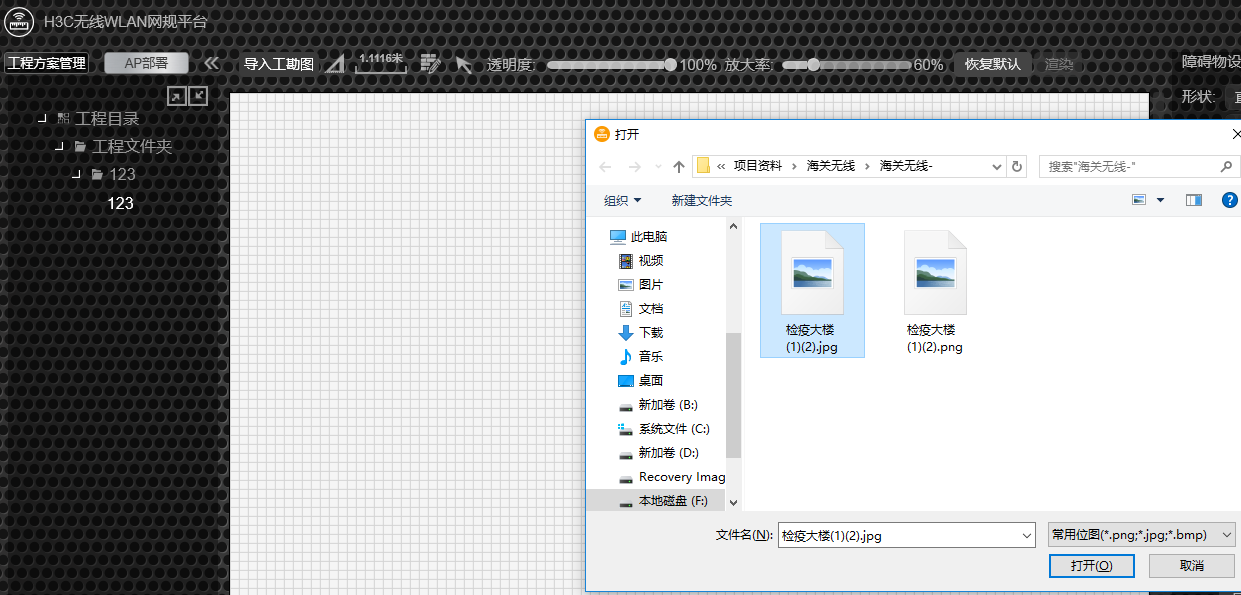Image resolution: width=1241 pixels, height=595 pixels.
Task: Collapse the 工程目录 tree node
Action: (42, 118)
